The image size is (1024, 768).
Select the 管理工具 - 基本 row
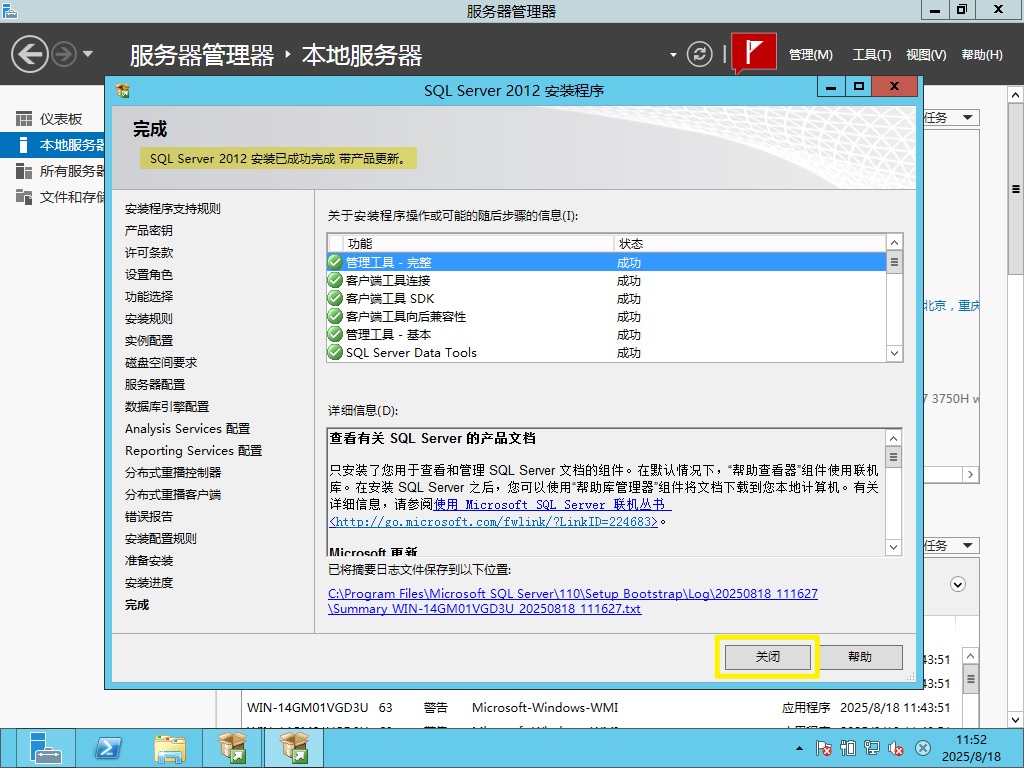click(x=606, y=334)
